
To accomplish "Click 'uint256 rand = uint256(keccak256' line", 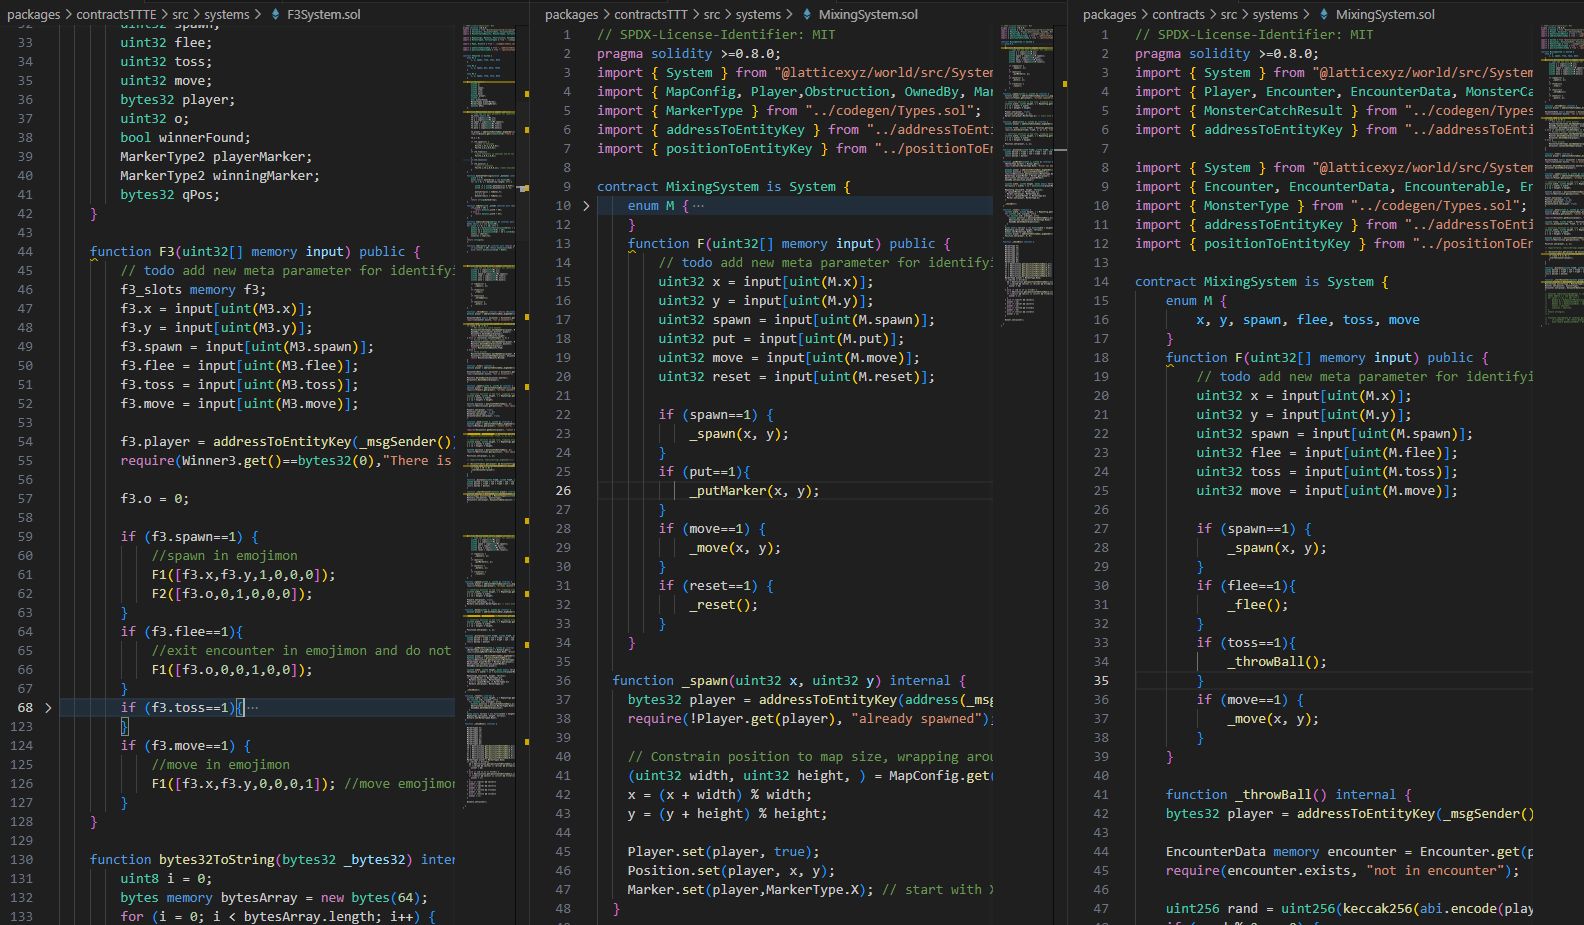I will pos(1349,909).
